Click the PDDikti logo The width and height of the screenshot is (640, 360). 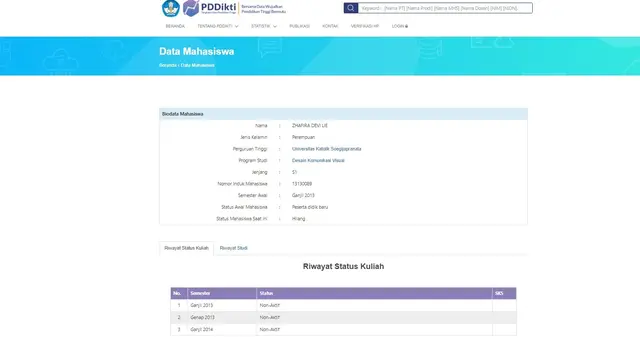pos(210,8)
